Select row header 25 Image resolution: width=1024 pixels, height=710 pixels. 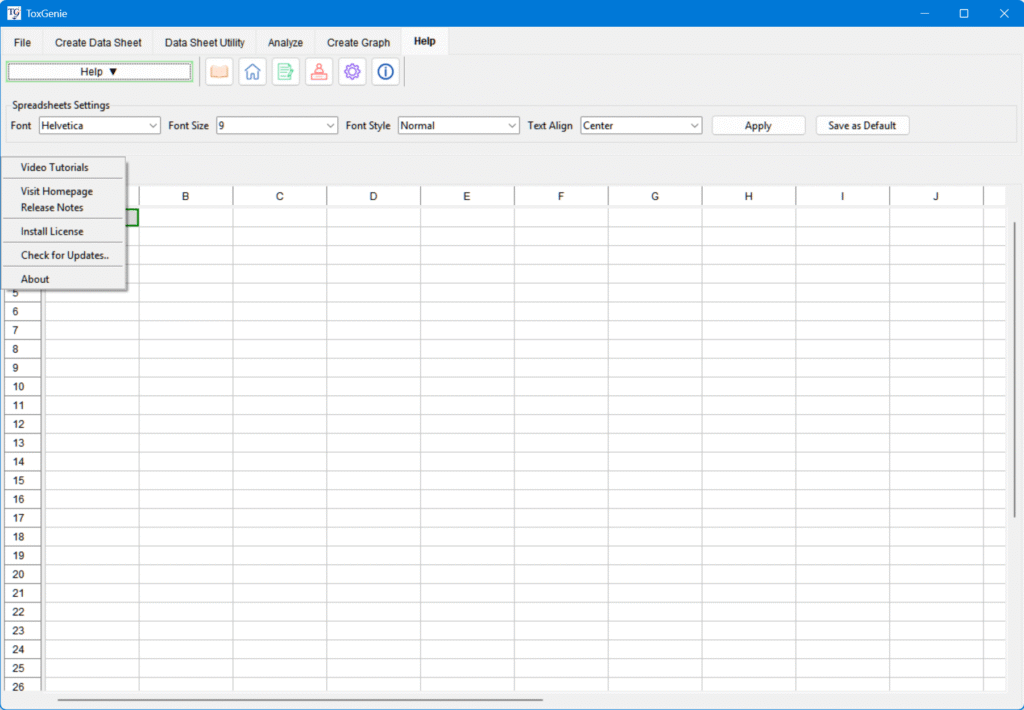pos(23,668)
